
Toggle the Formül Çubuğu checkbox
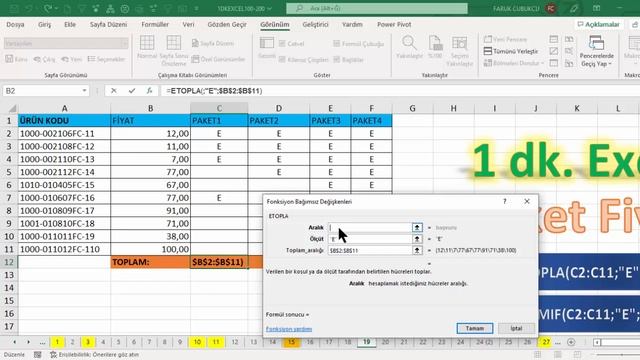click(336, 43)
